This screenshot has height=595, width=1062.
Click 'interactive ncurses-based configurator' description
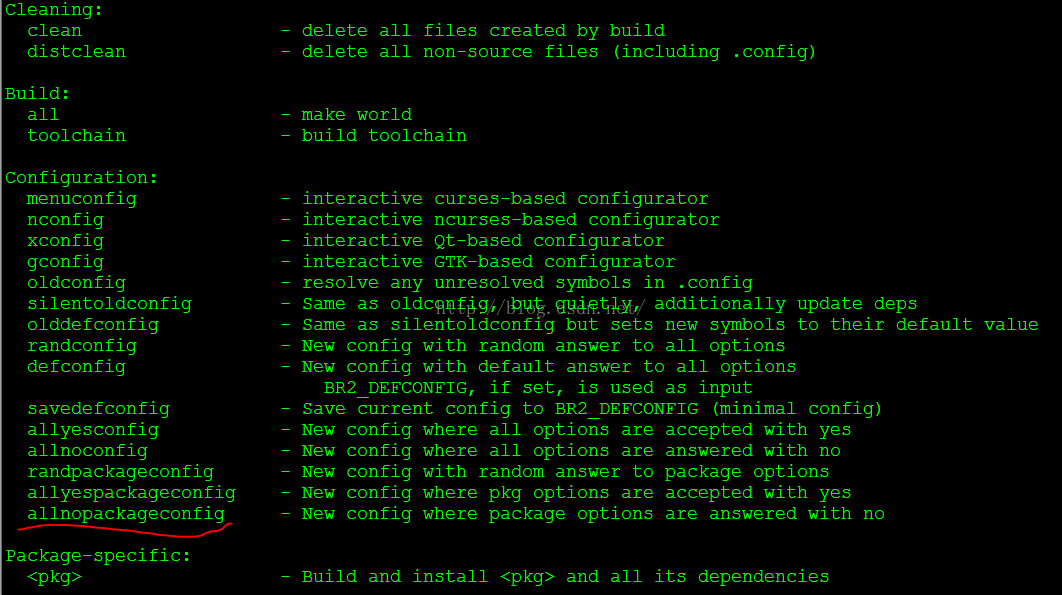pos(511,220)
